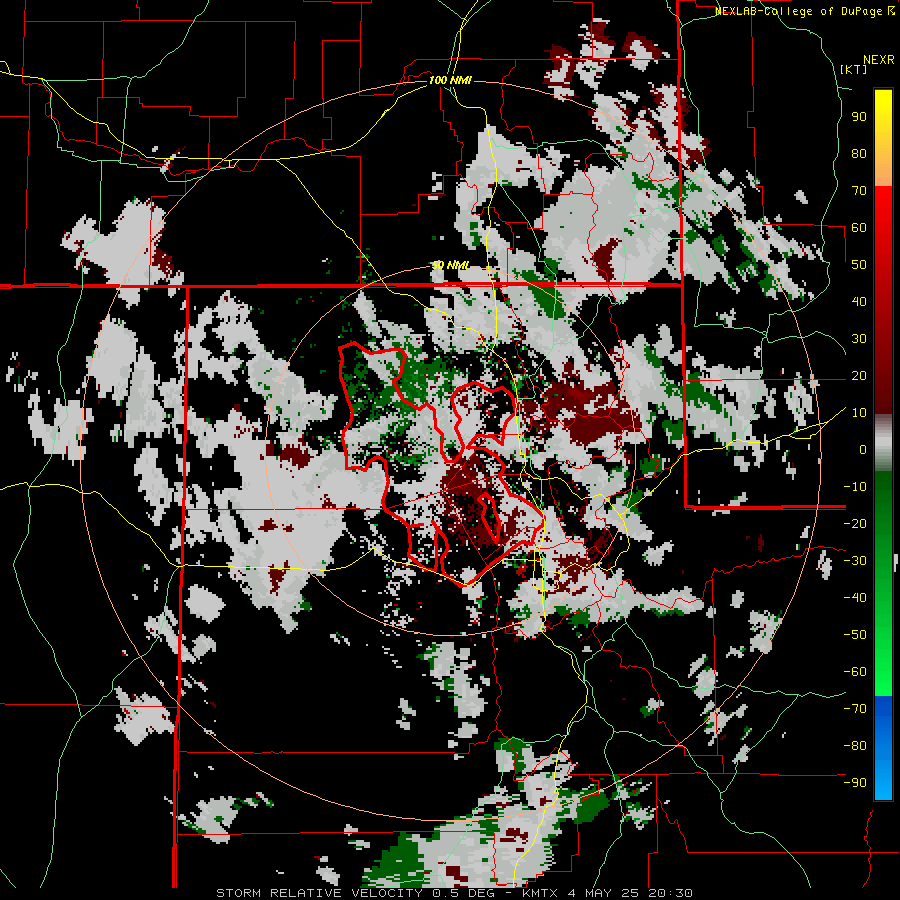Image resolution: width=900 pixels, height=900 pixels.
Task: Click the "40" value on the velocity scale
Action: click(859, 302)
